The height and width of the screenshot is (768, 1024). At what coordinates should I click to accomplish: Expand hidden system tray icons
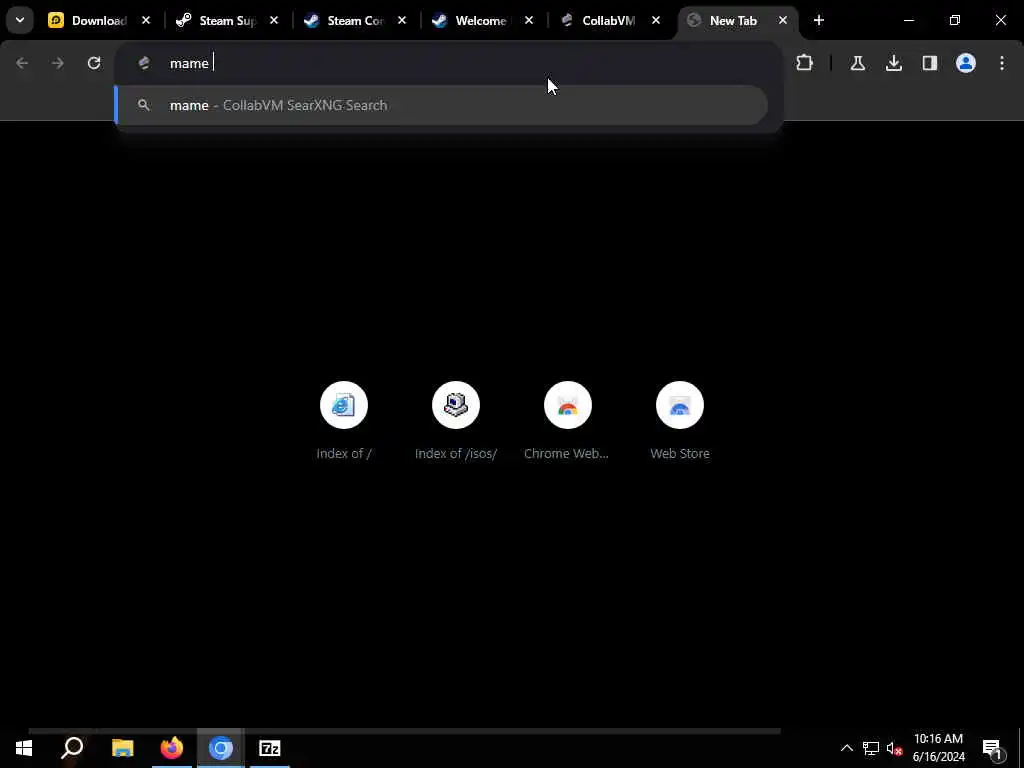846,748
